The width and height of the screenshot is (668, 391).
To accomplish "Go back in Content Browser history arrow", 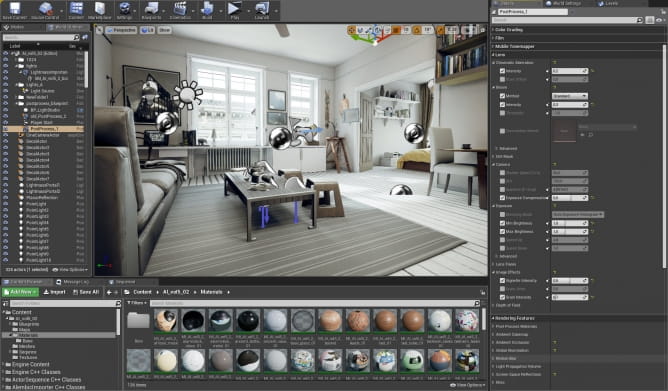I will 109,292.
